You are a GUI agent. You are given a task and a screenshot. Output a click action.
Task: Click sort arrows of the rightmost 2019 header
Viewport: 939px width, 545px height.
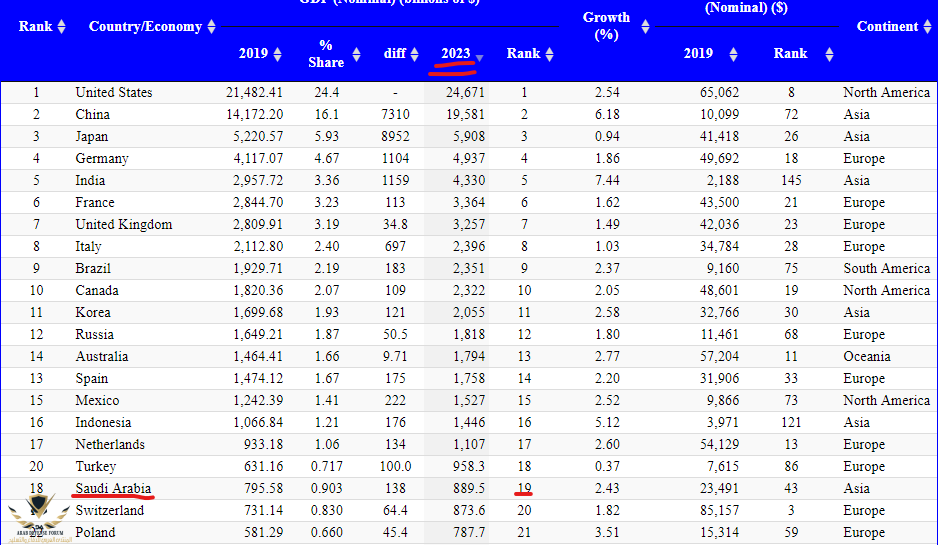[x=733, y=54]
